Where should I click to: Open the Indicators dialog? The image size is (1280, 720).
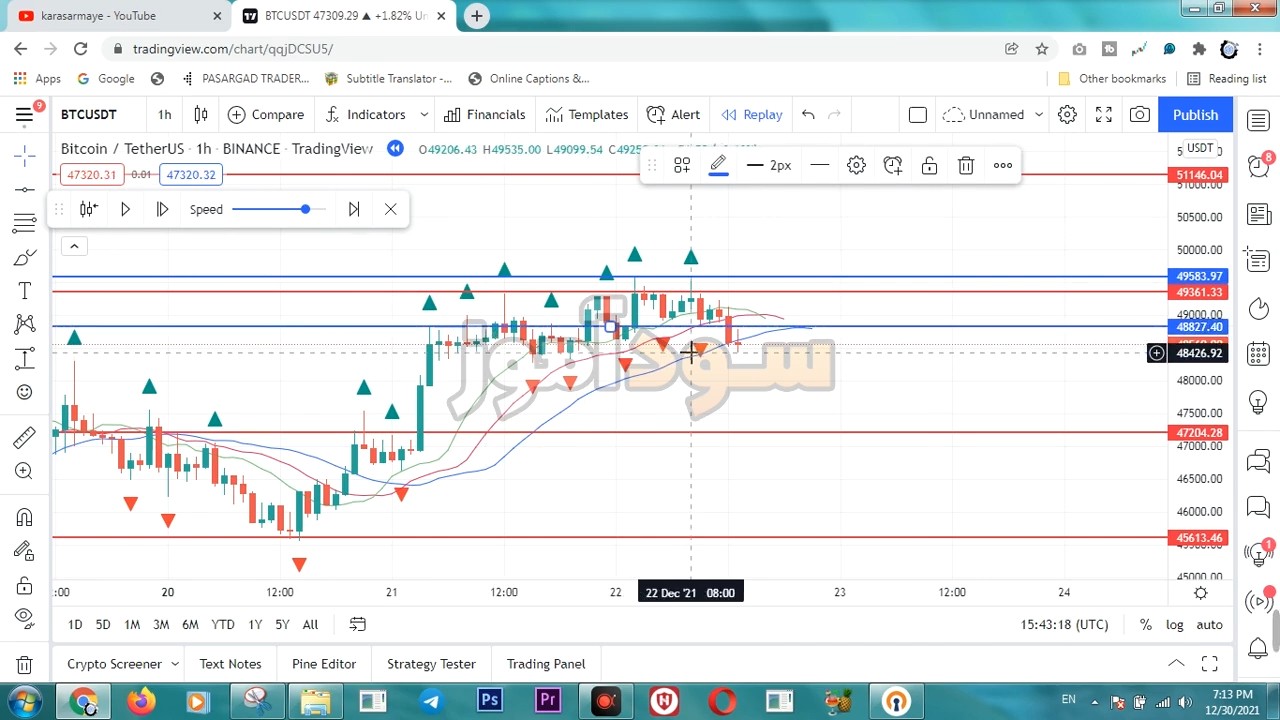coord(366,115)
